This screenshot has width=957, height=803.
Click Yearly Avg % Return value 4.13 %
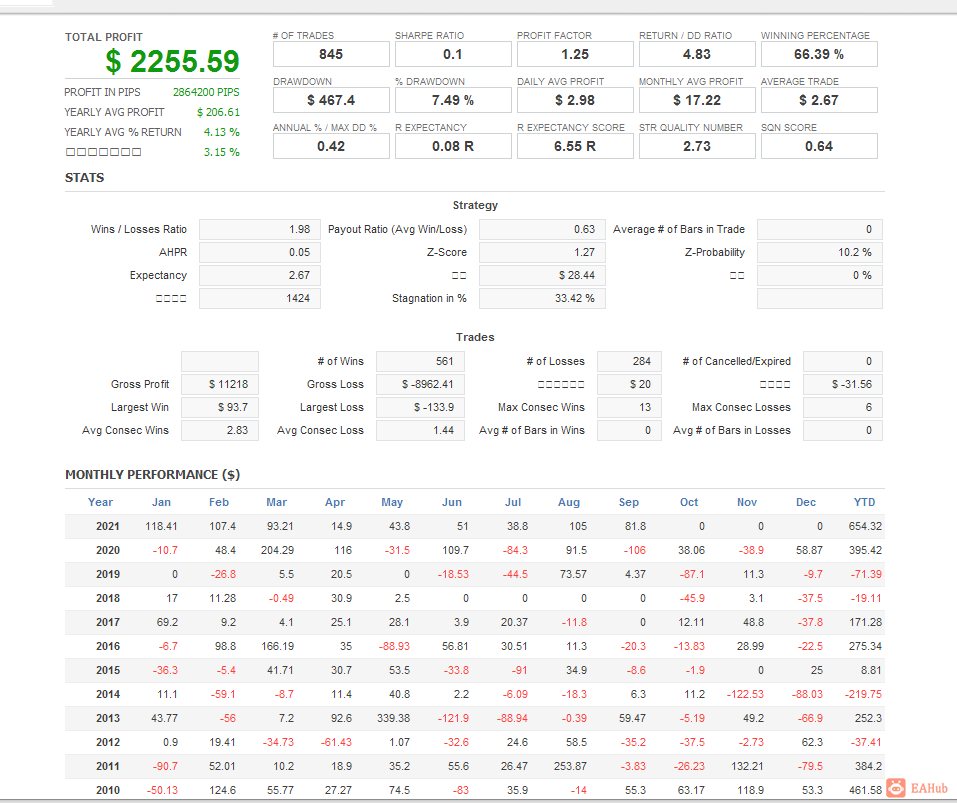click(x=222, y=132)
